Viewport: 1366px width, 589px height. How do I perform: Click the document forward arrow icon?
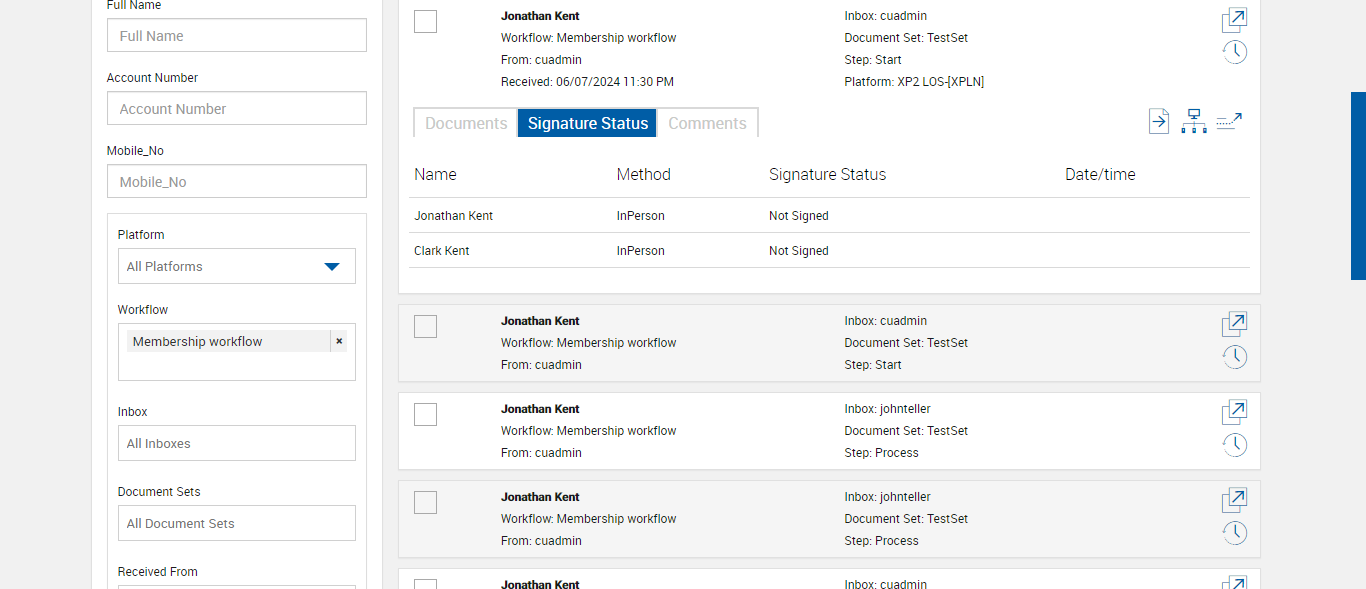1158,122
